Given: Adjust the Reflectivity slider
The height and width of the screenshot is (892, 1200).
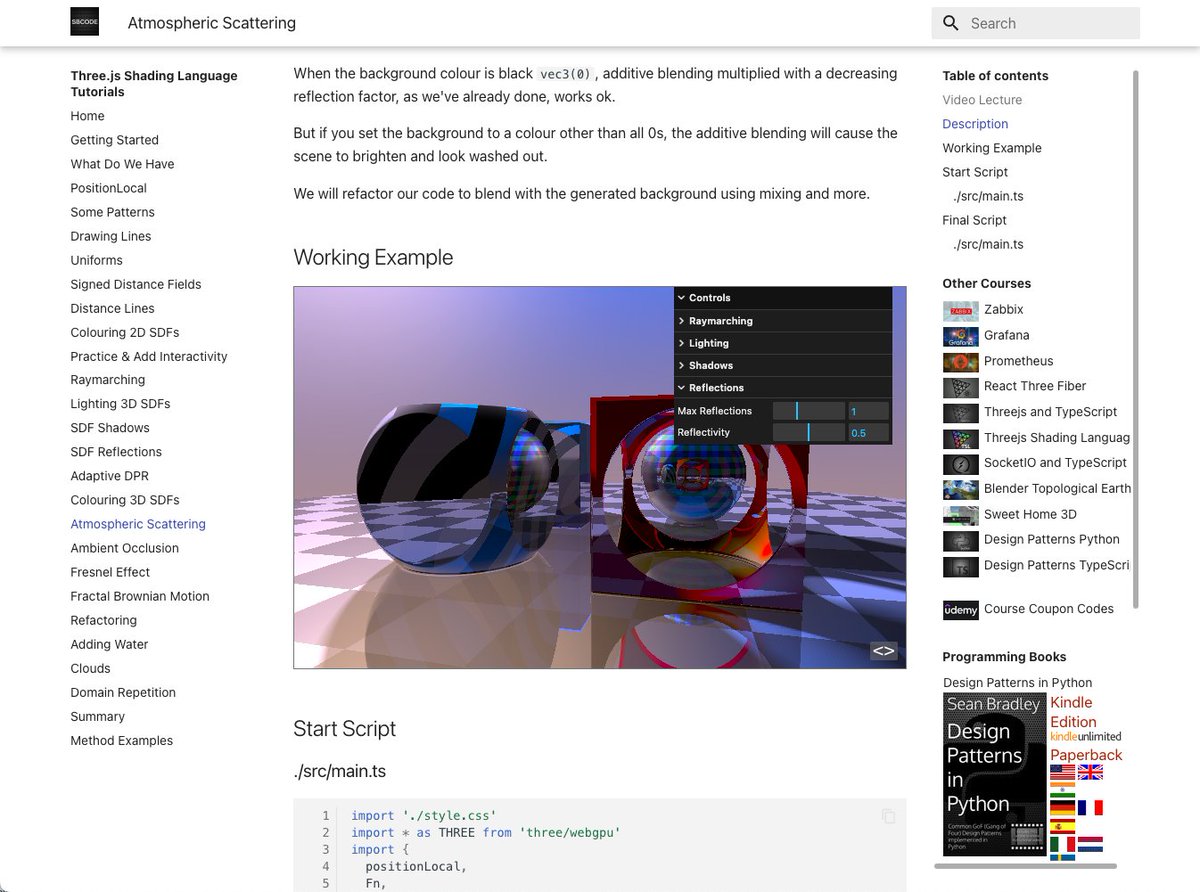Looking at the screenshot, I should [811, 432].
